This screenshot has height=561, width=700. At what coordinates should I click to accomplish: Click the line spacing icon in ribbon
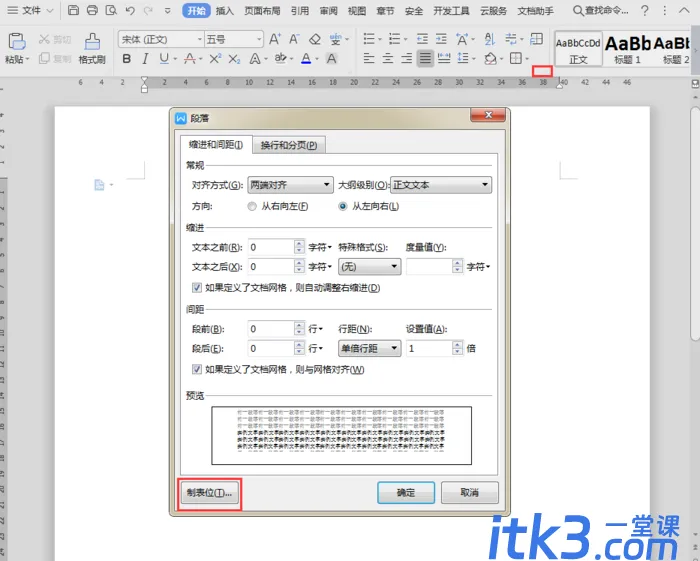(463, 58)
